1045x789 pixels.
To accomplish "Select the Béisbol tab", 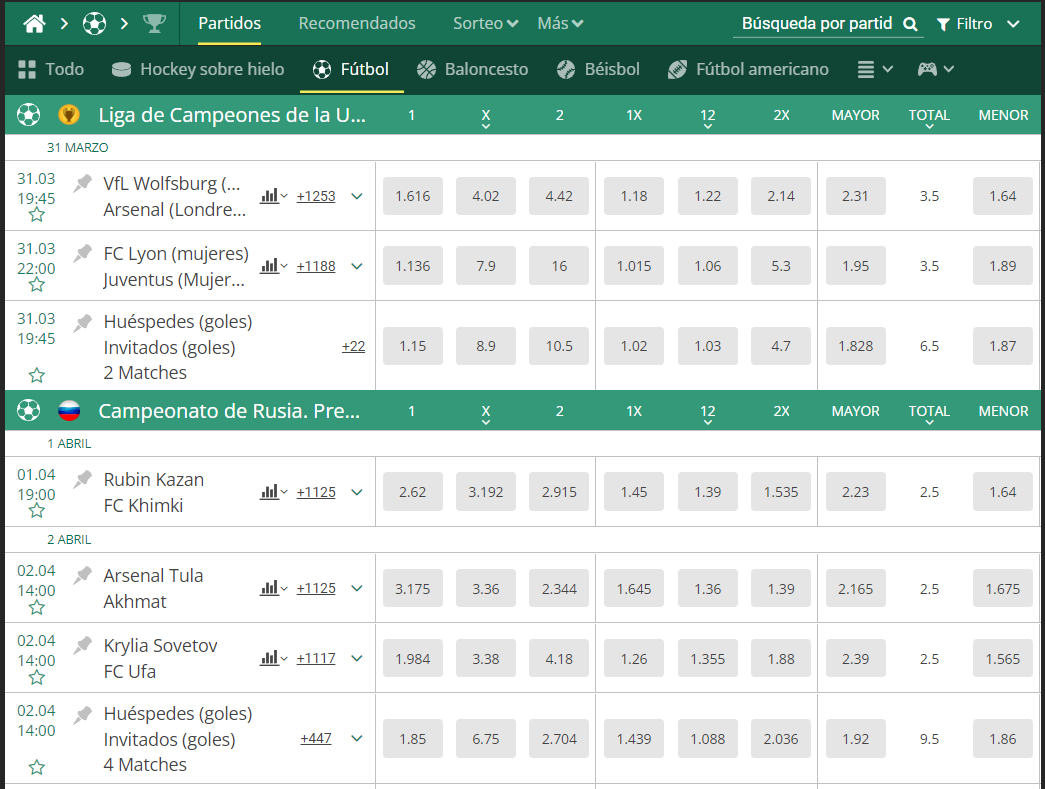I will (598, 69).
